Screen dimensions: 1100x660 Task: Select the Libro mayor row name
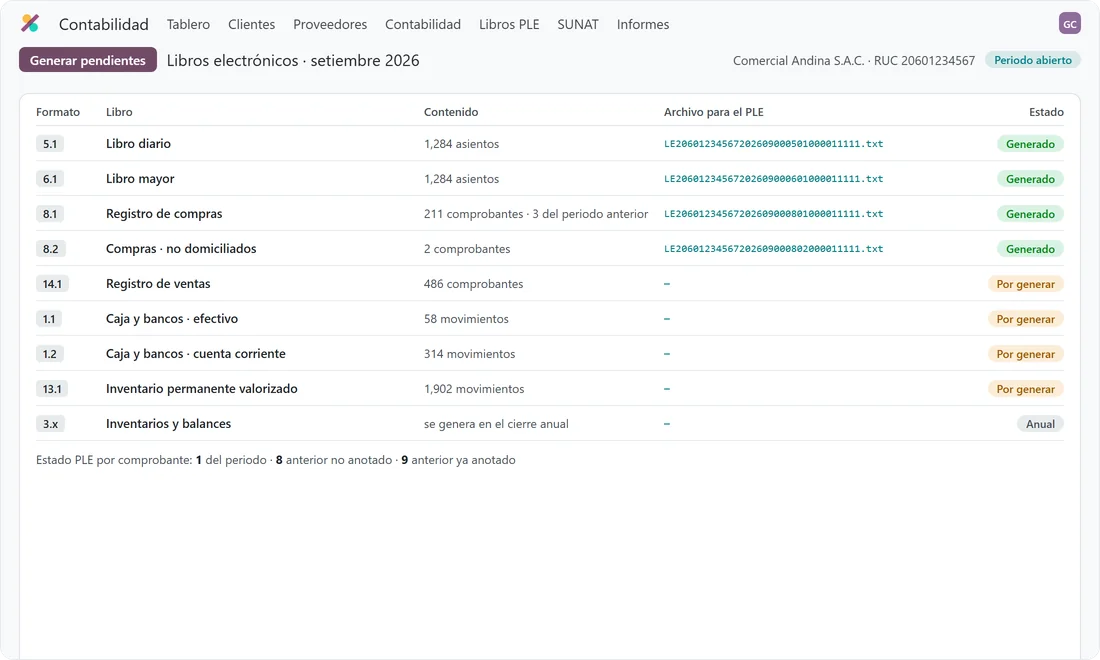140,179
